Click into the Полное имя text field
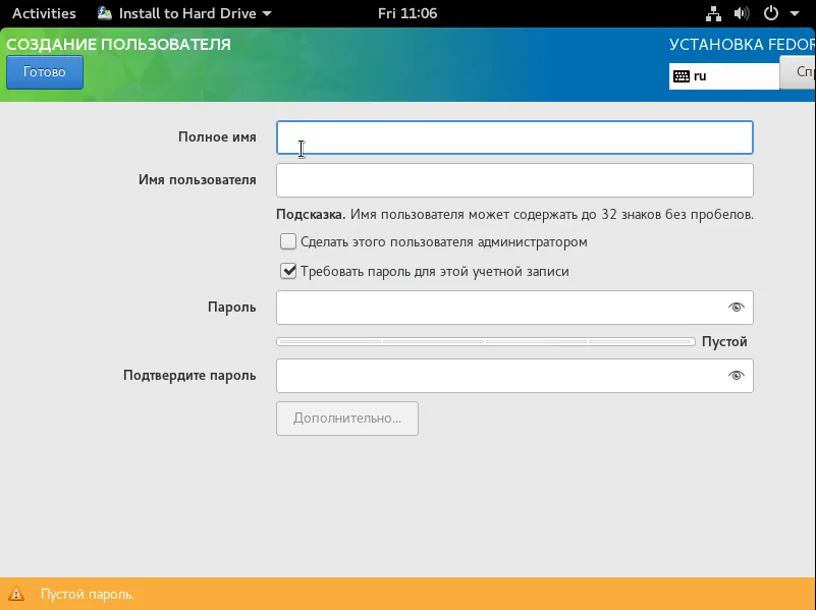Image resolution: width=816 pixels, height=610 pixels. click(515, 137)
